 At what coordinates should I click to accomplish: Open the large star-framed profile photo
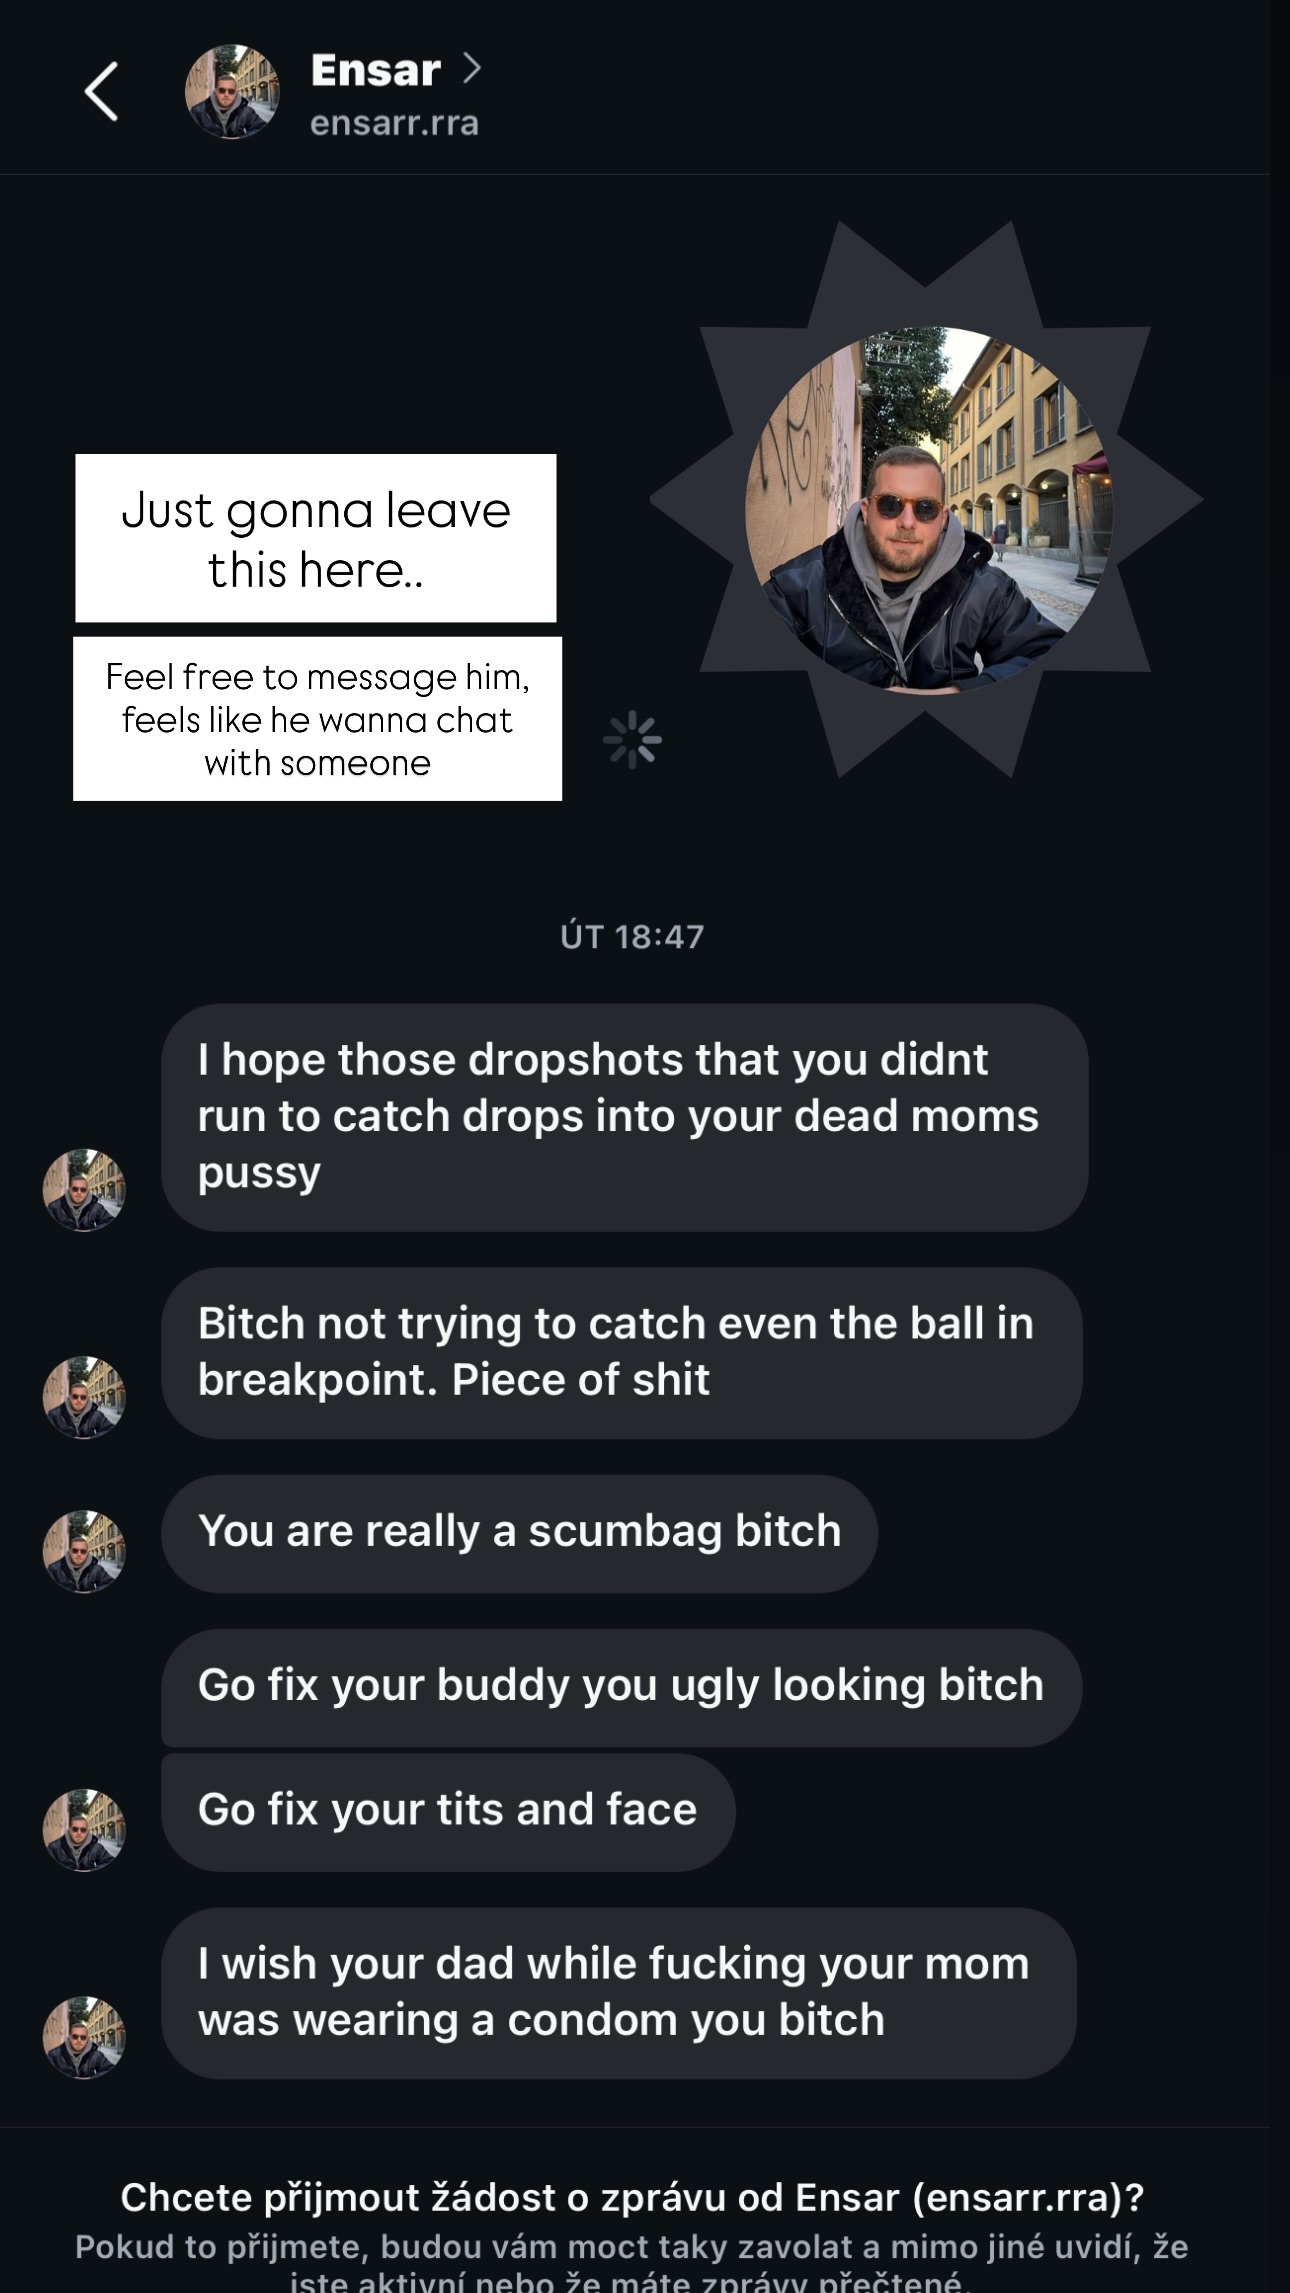pyautogui.click(x=928, y=510)
